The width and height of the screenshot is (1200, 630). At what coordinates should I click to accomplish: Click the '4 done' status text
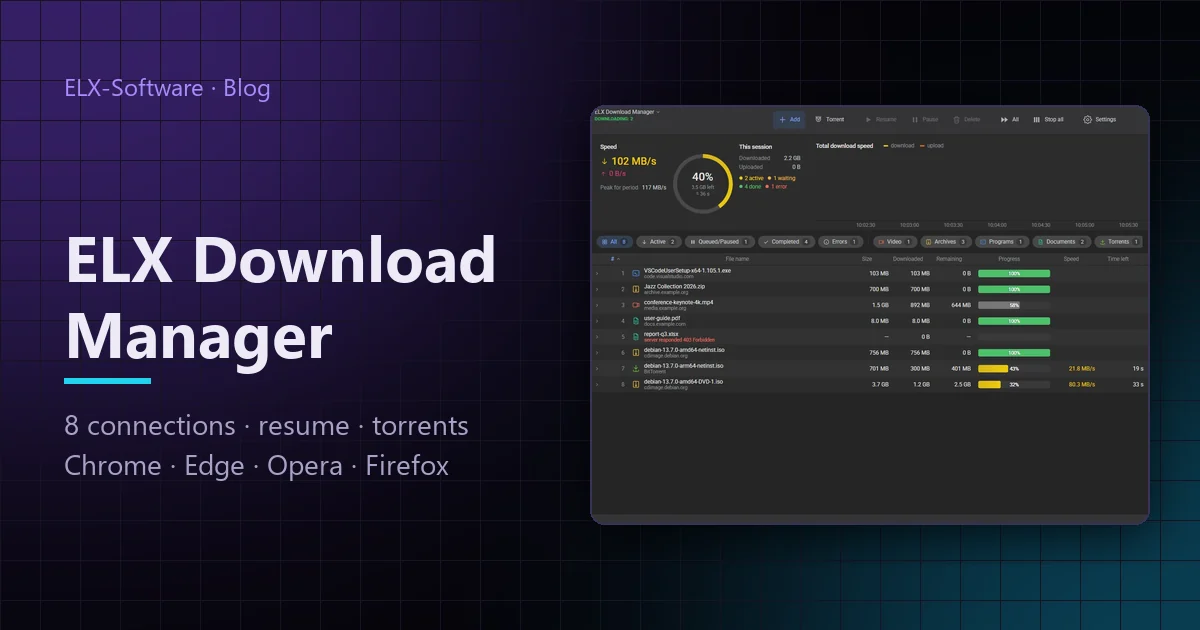750,186
